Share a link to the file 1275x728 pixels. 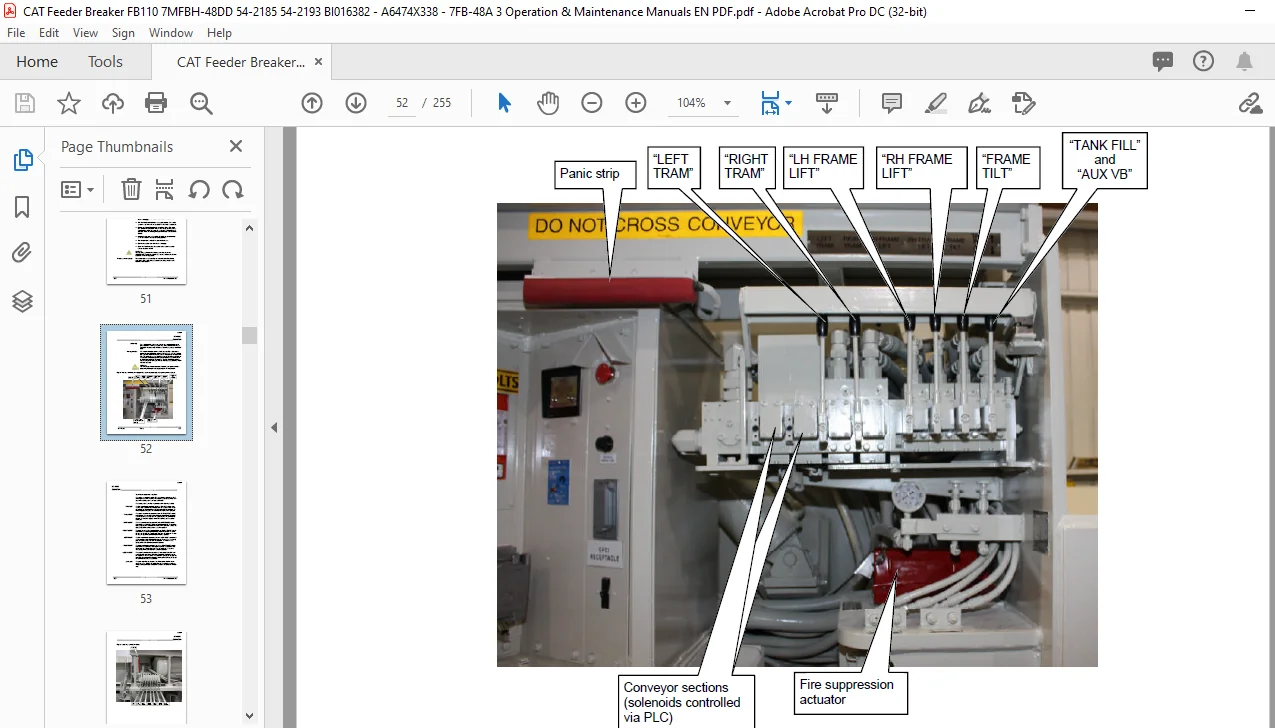[1249, 103]
